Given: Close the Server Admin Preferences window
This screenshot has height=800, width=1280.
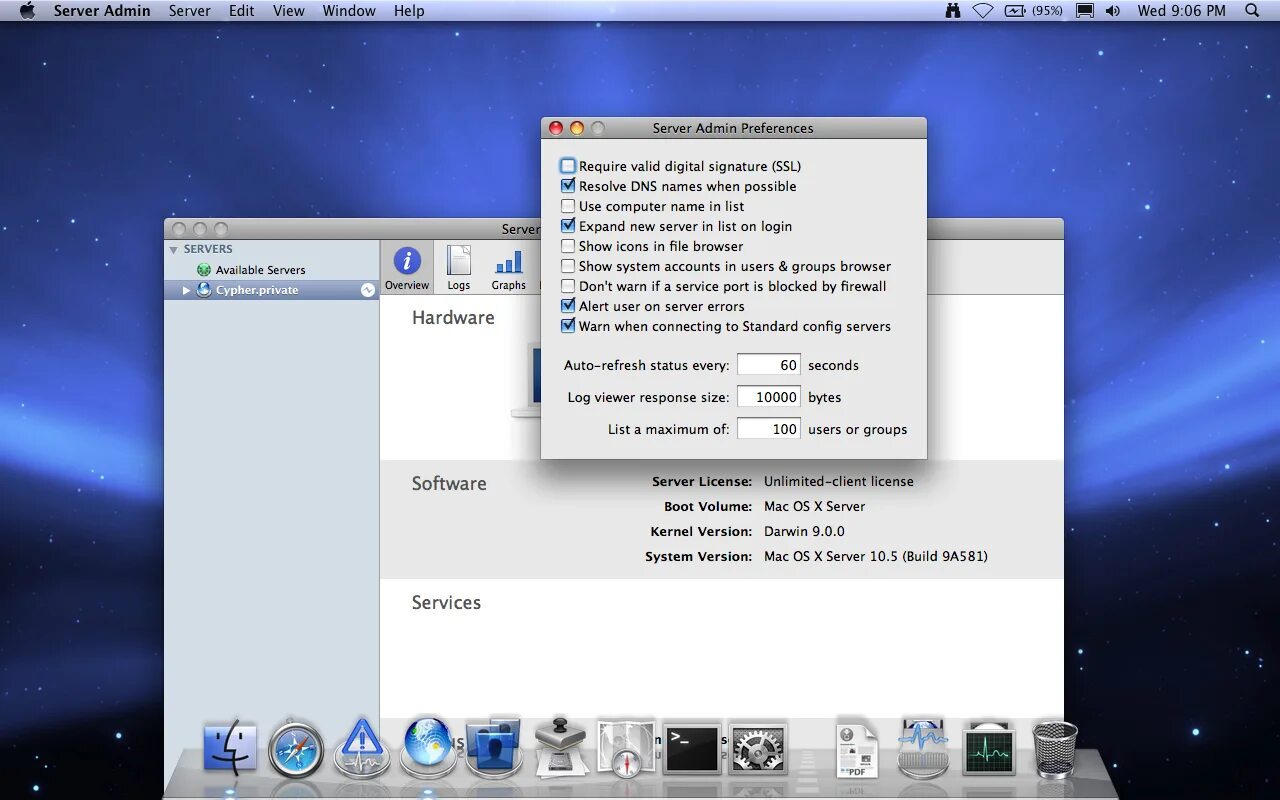Looking at the screenshot, I should click(556, 128).
